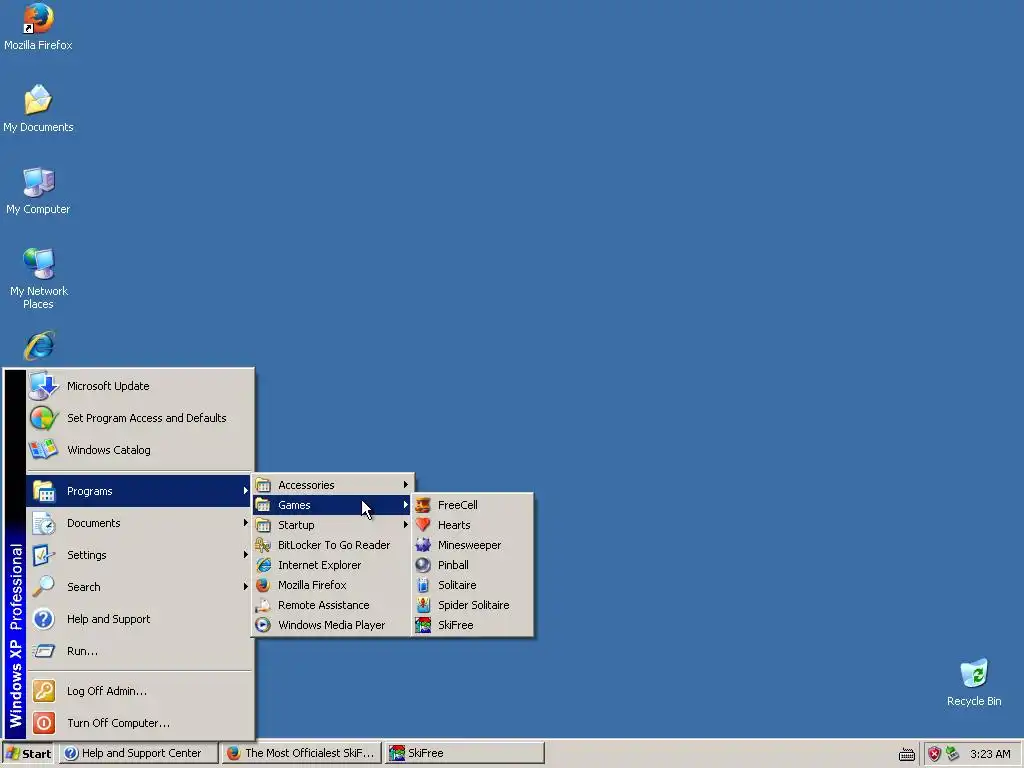Click the Solitaire game icon
The height and width of the screenshot is (768, 1024).
pos(423,585)
